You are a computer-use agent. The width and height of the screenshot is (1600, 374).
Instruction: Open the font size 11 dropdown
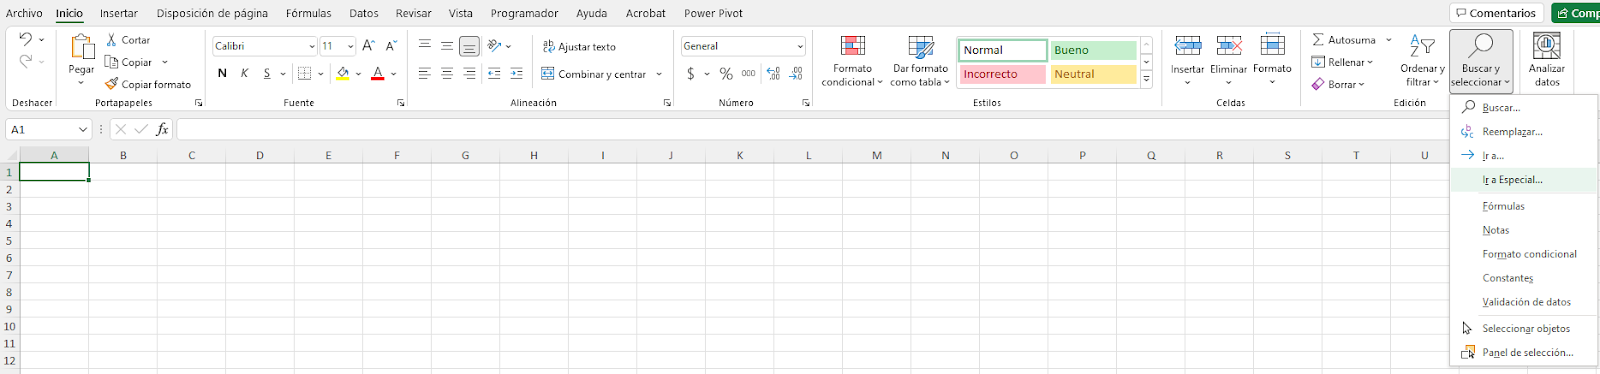pos(350,46)
